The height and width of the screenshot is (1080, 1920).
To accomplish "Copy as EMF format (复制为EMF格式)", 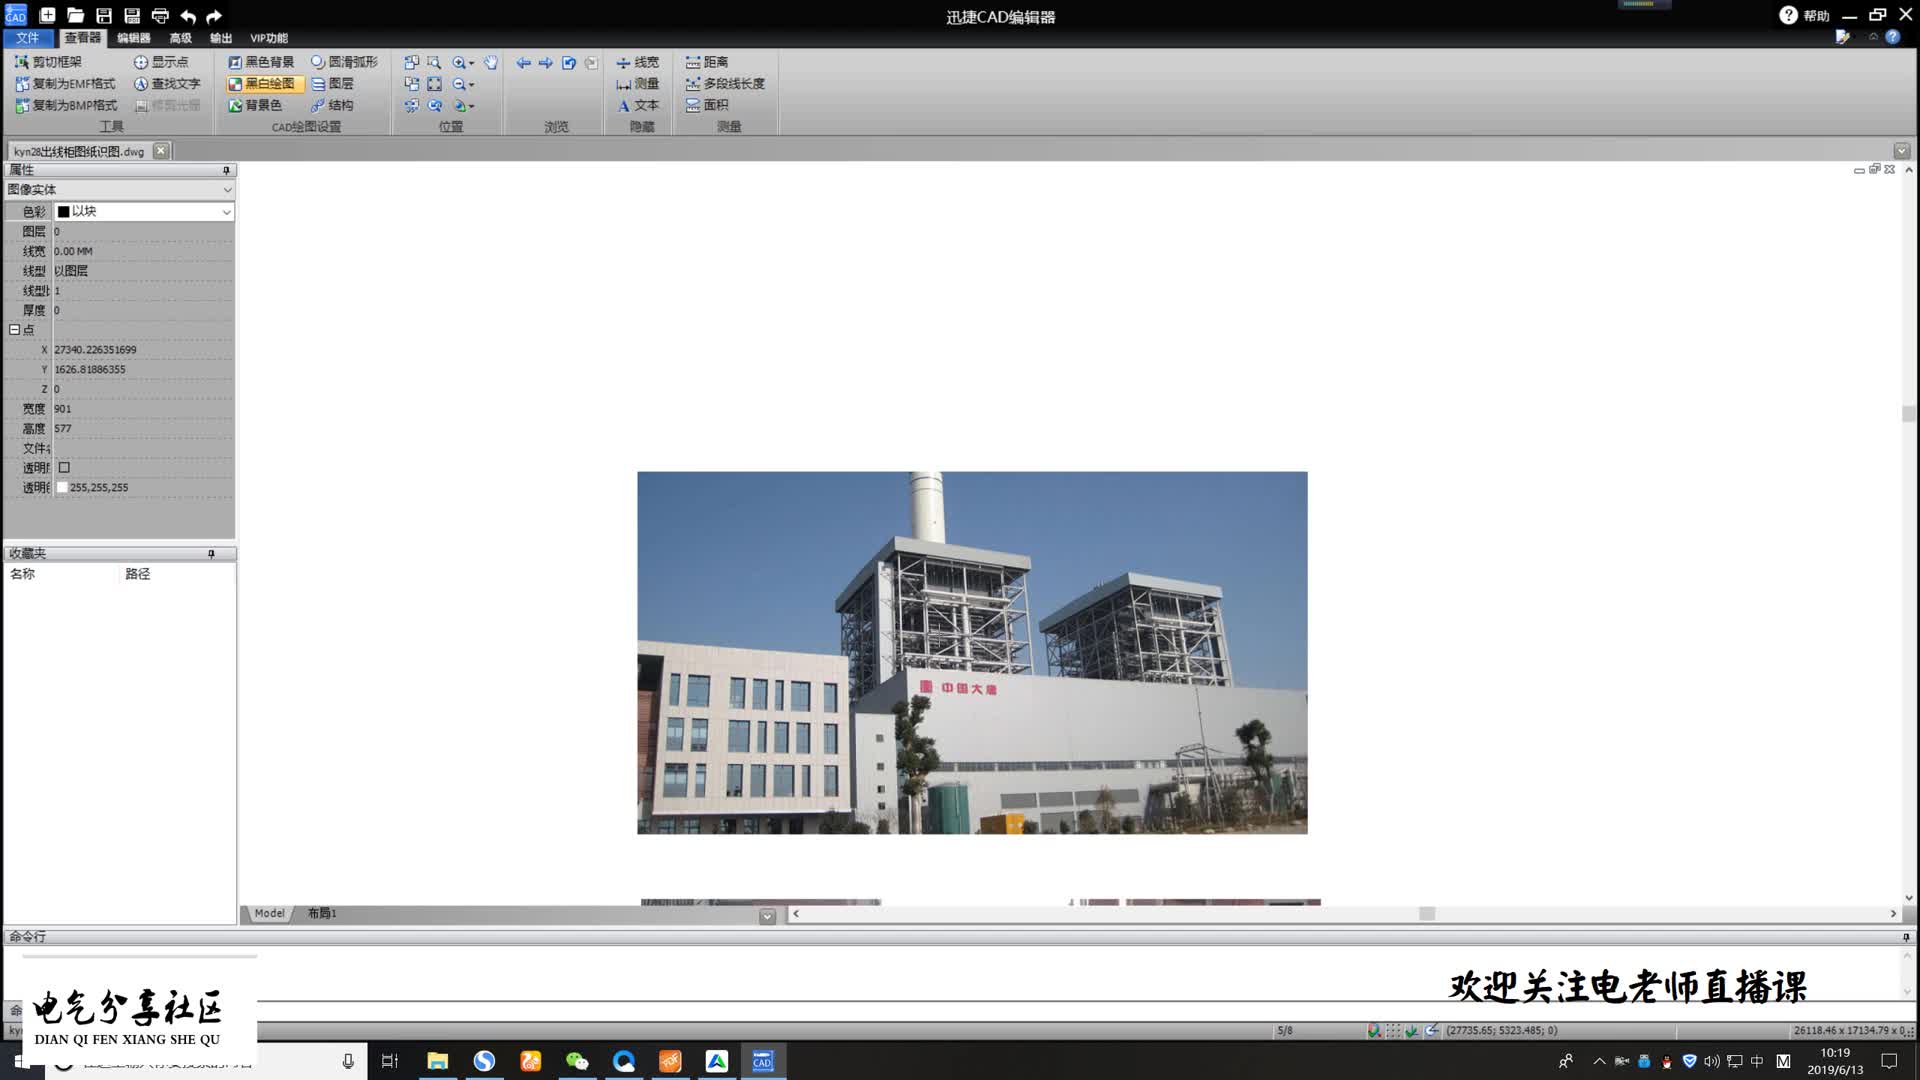I will tap(65, 84).
